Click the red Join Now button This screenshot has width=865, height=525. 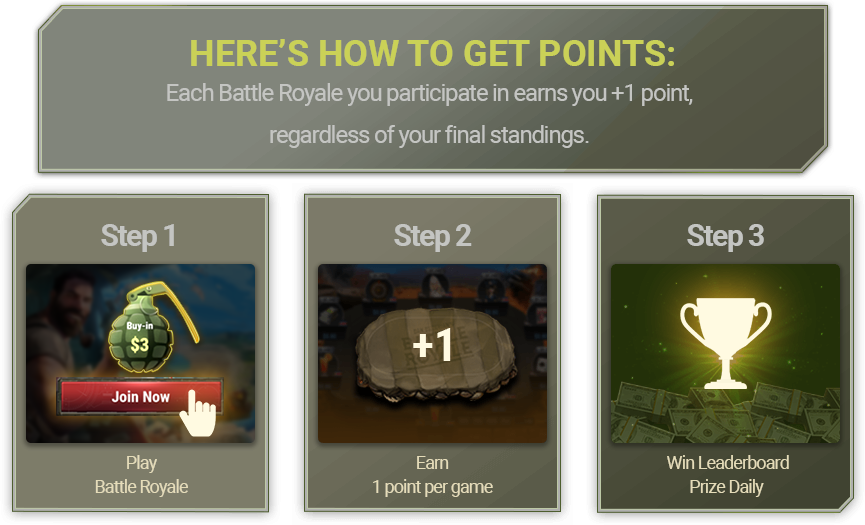[x=140, y=397]
